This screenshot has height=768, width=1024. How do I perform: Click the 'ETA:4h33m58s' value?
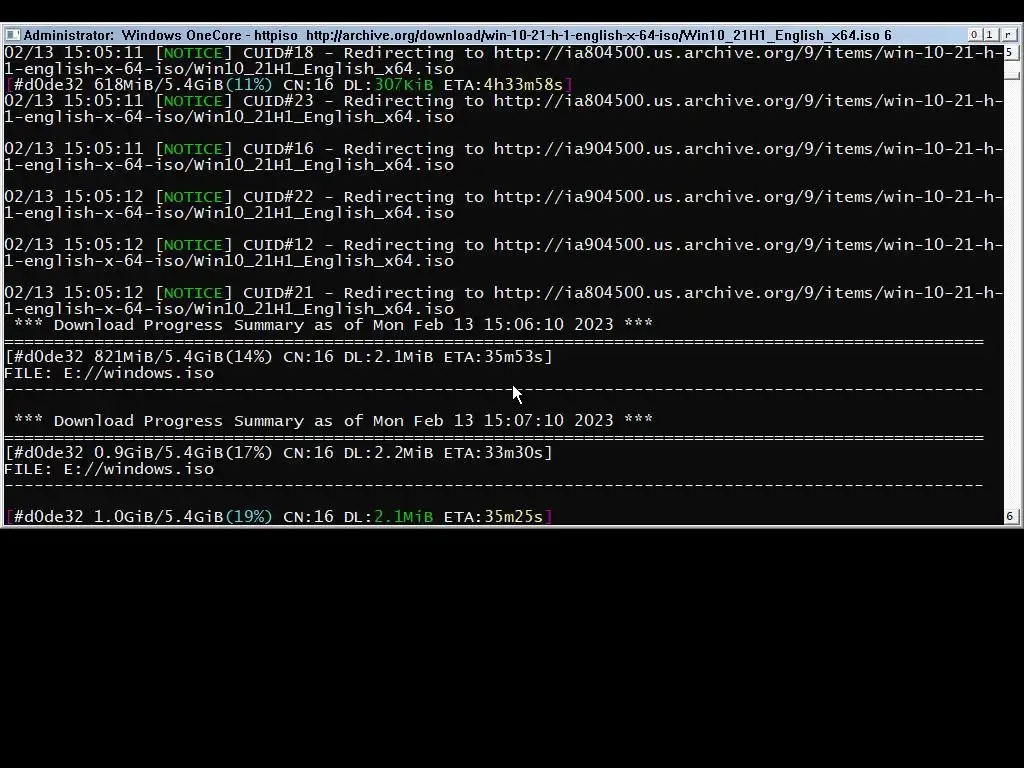503,85
